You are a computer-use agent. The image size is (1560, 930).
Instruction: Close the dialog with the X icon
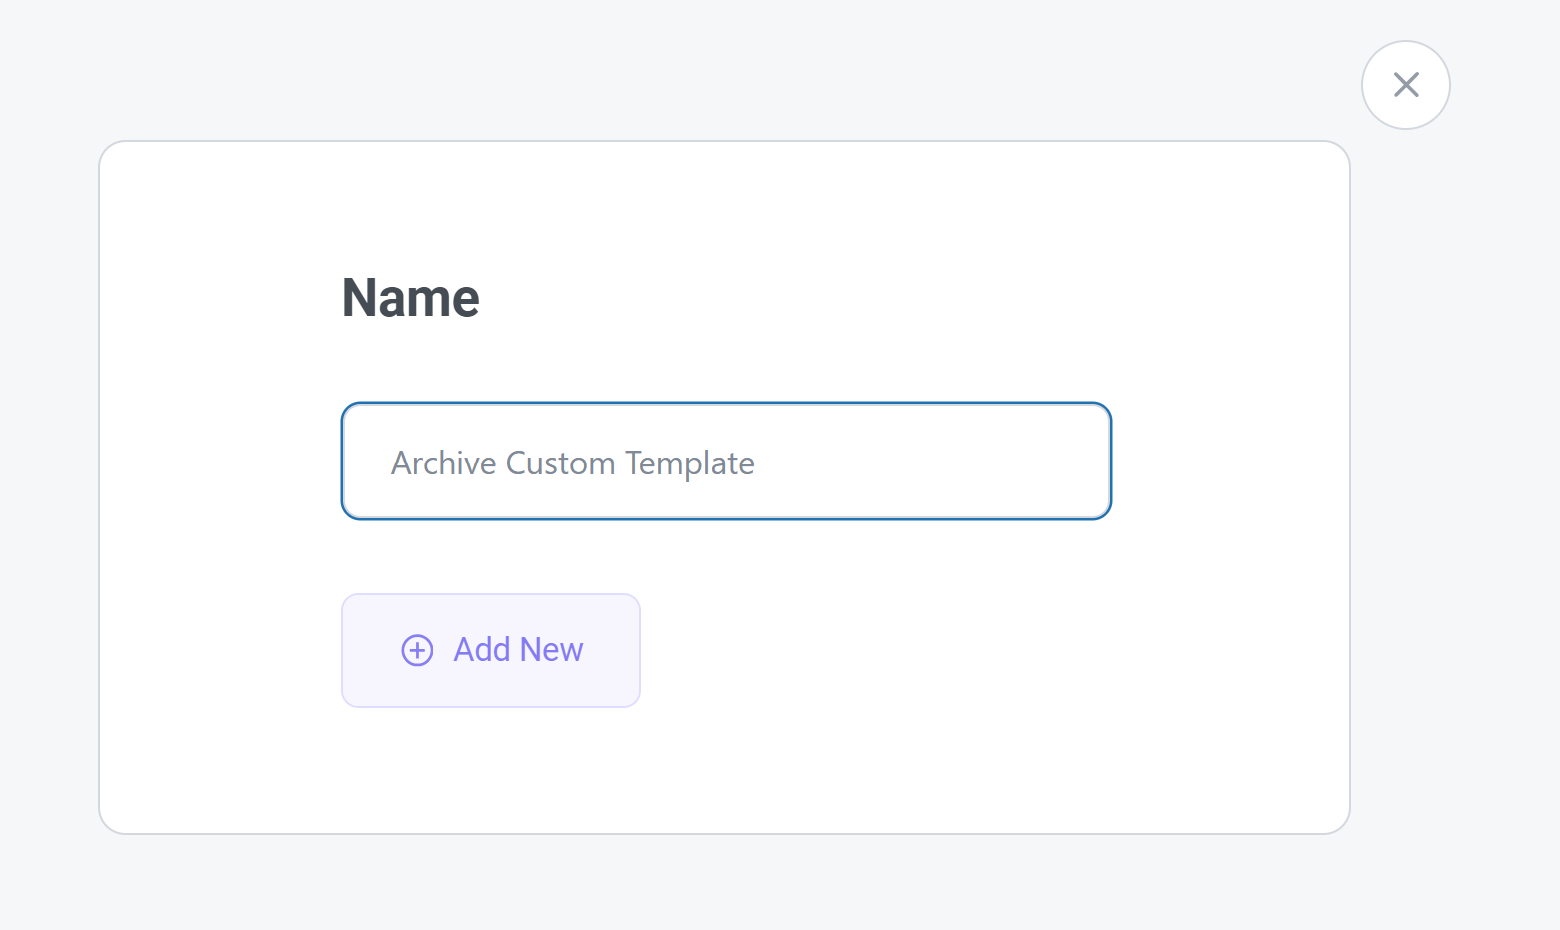[x=1405, y=85]
